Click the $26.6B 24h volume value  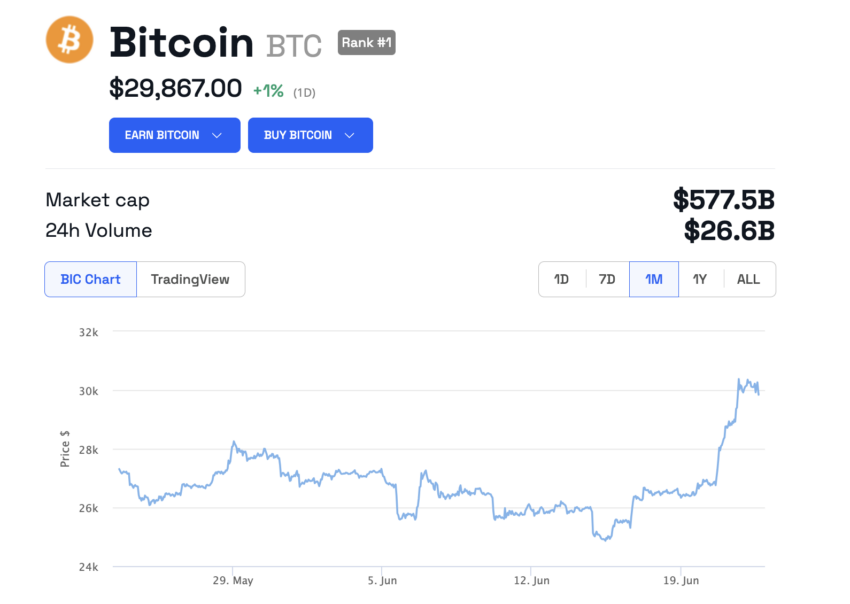coord(729,231)
